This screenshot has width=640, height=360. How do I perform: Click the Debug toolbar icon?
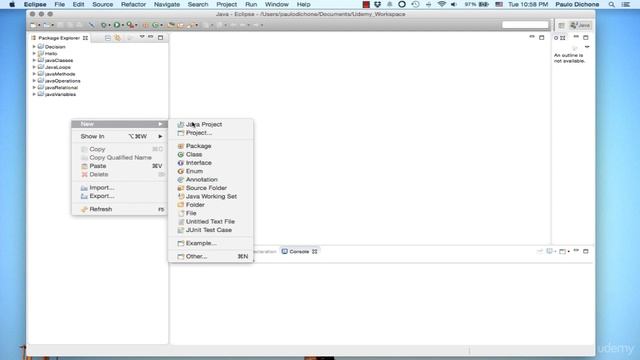pyautogui.click(x=104, y=25)
